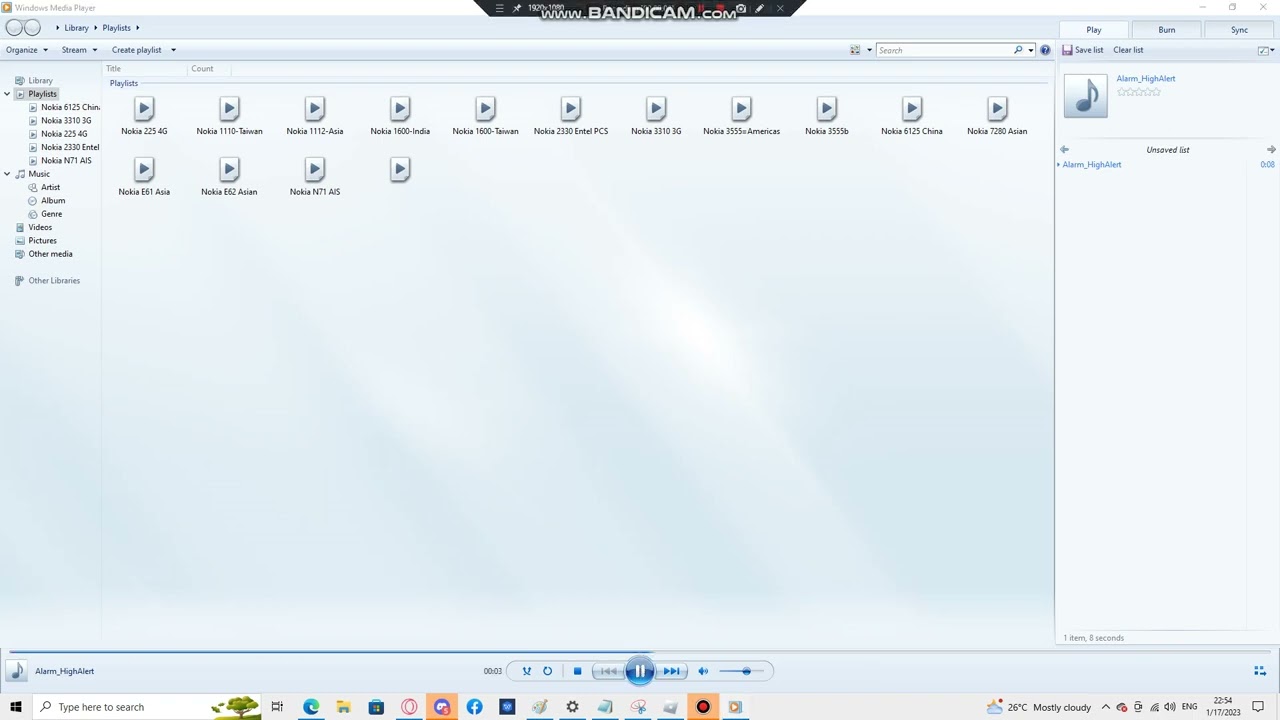Select the Nokia 3555b playlist icon
Viewport: 1280px width, 720px height.
coord(826,108)
